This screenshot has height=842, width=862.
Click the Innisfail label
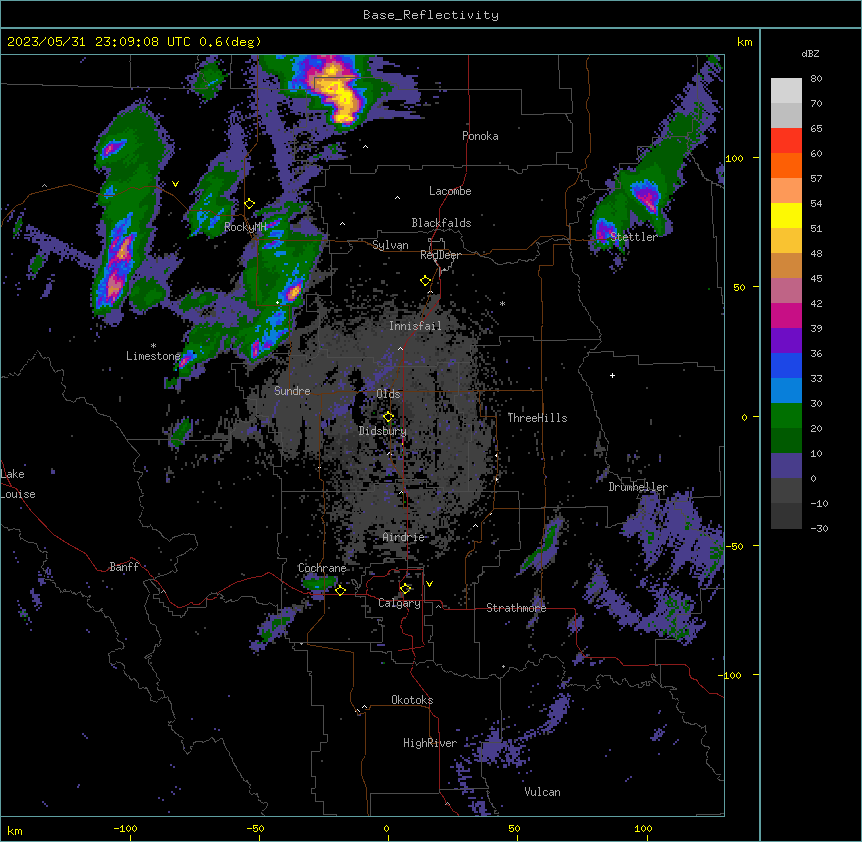tap(415, 326)
